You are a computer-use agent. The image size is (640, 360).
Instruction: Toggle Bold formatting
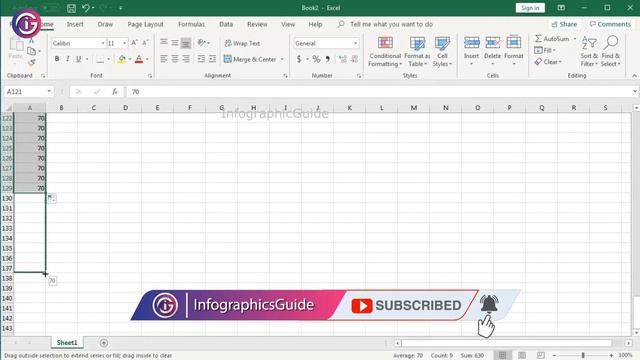57,59
